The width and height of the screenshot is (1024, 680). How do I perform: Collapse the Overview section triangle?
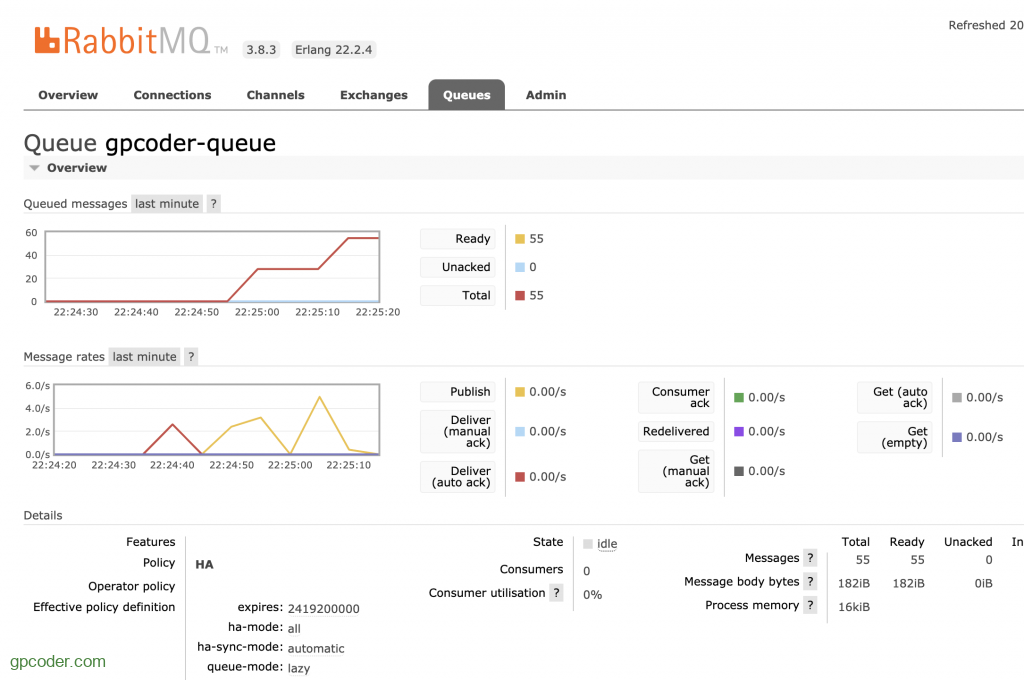[x=35, y=168]
